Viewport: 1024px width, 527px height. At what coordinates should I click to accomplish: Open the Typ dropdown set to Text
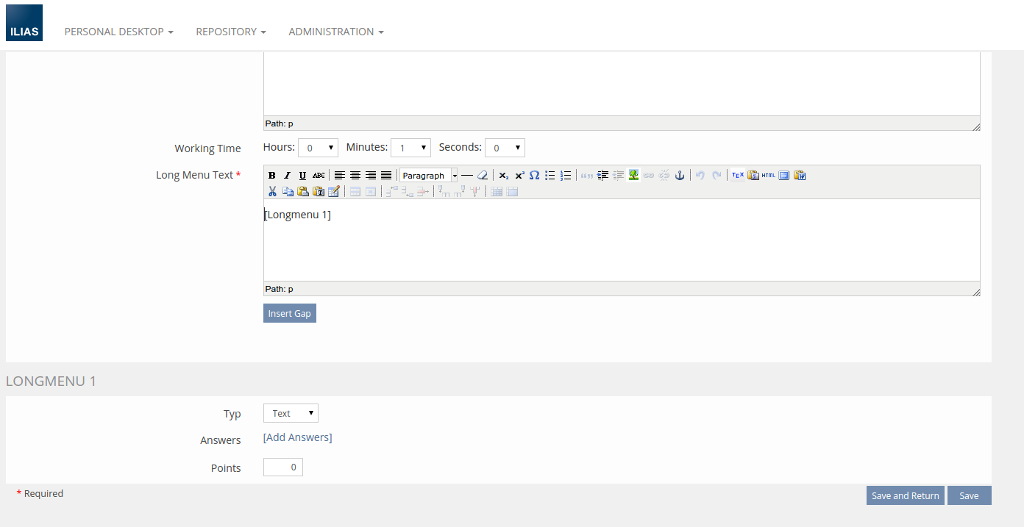(290, 413)
